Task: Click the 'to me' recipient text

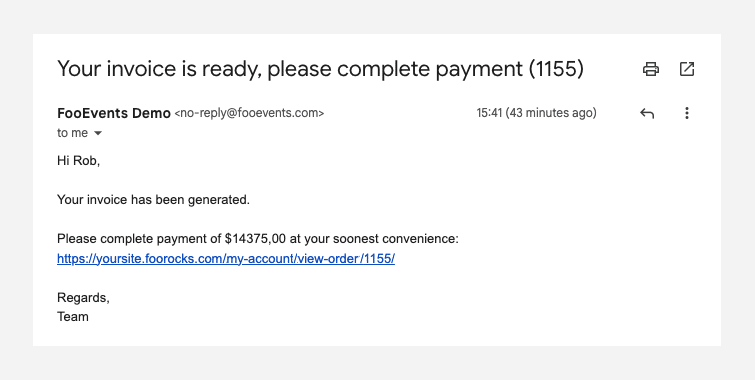Action: point(72,133)
